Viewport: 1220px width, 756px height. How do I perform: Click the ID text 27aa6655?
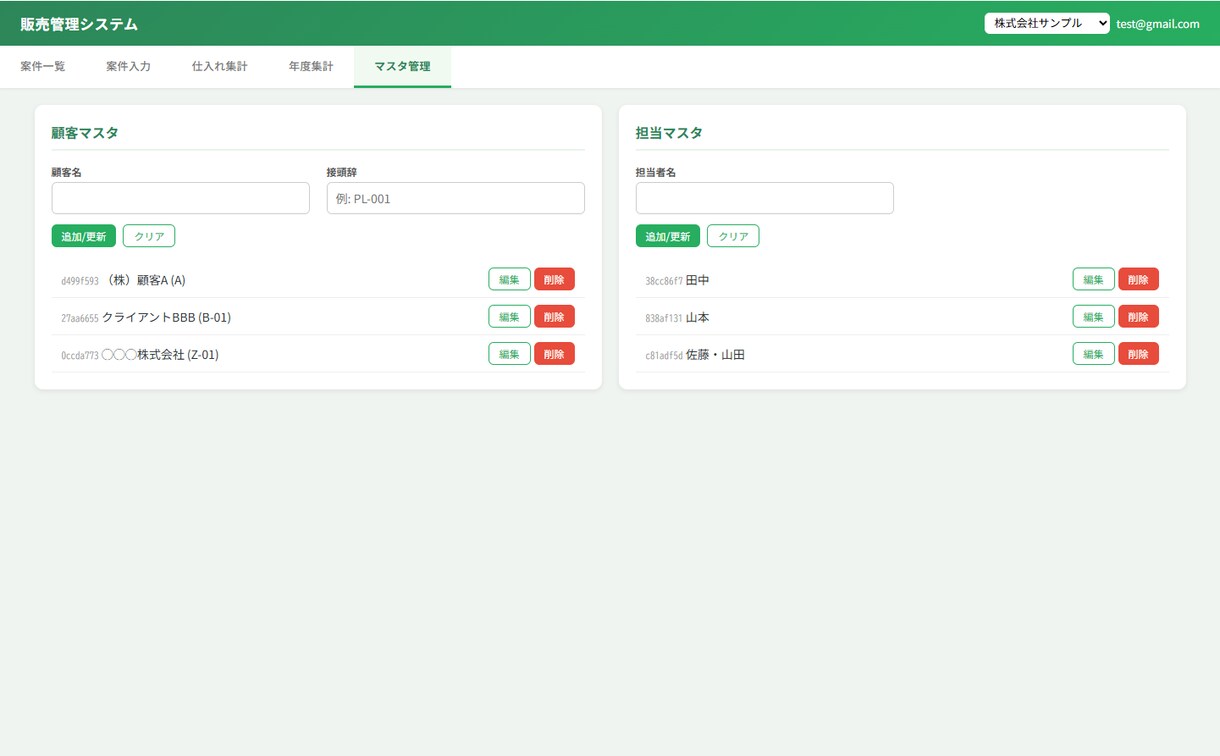pos(80,318)
